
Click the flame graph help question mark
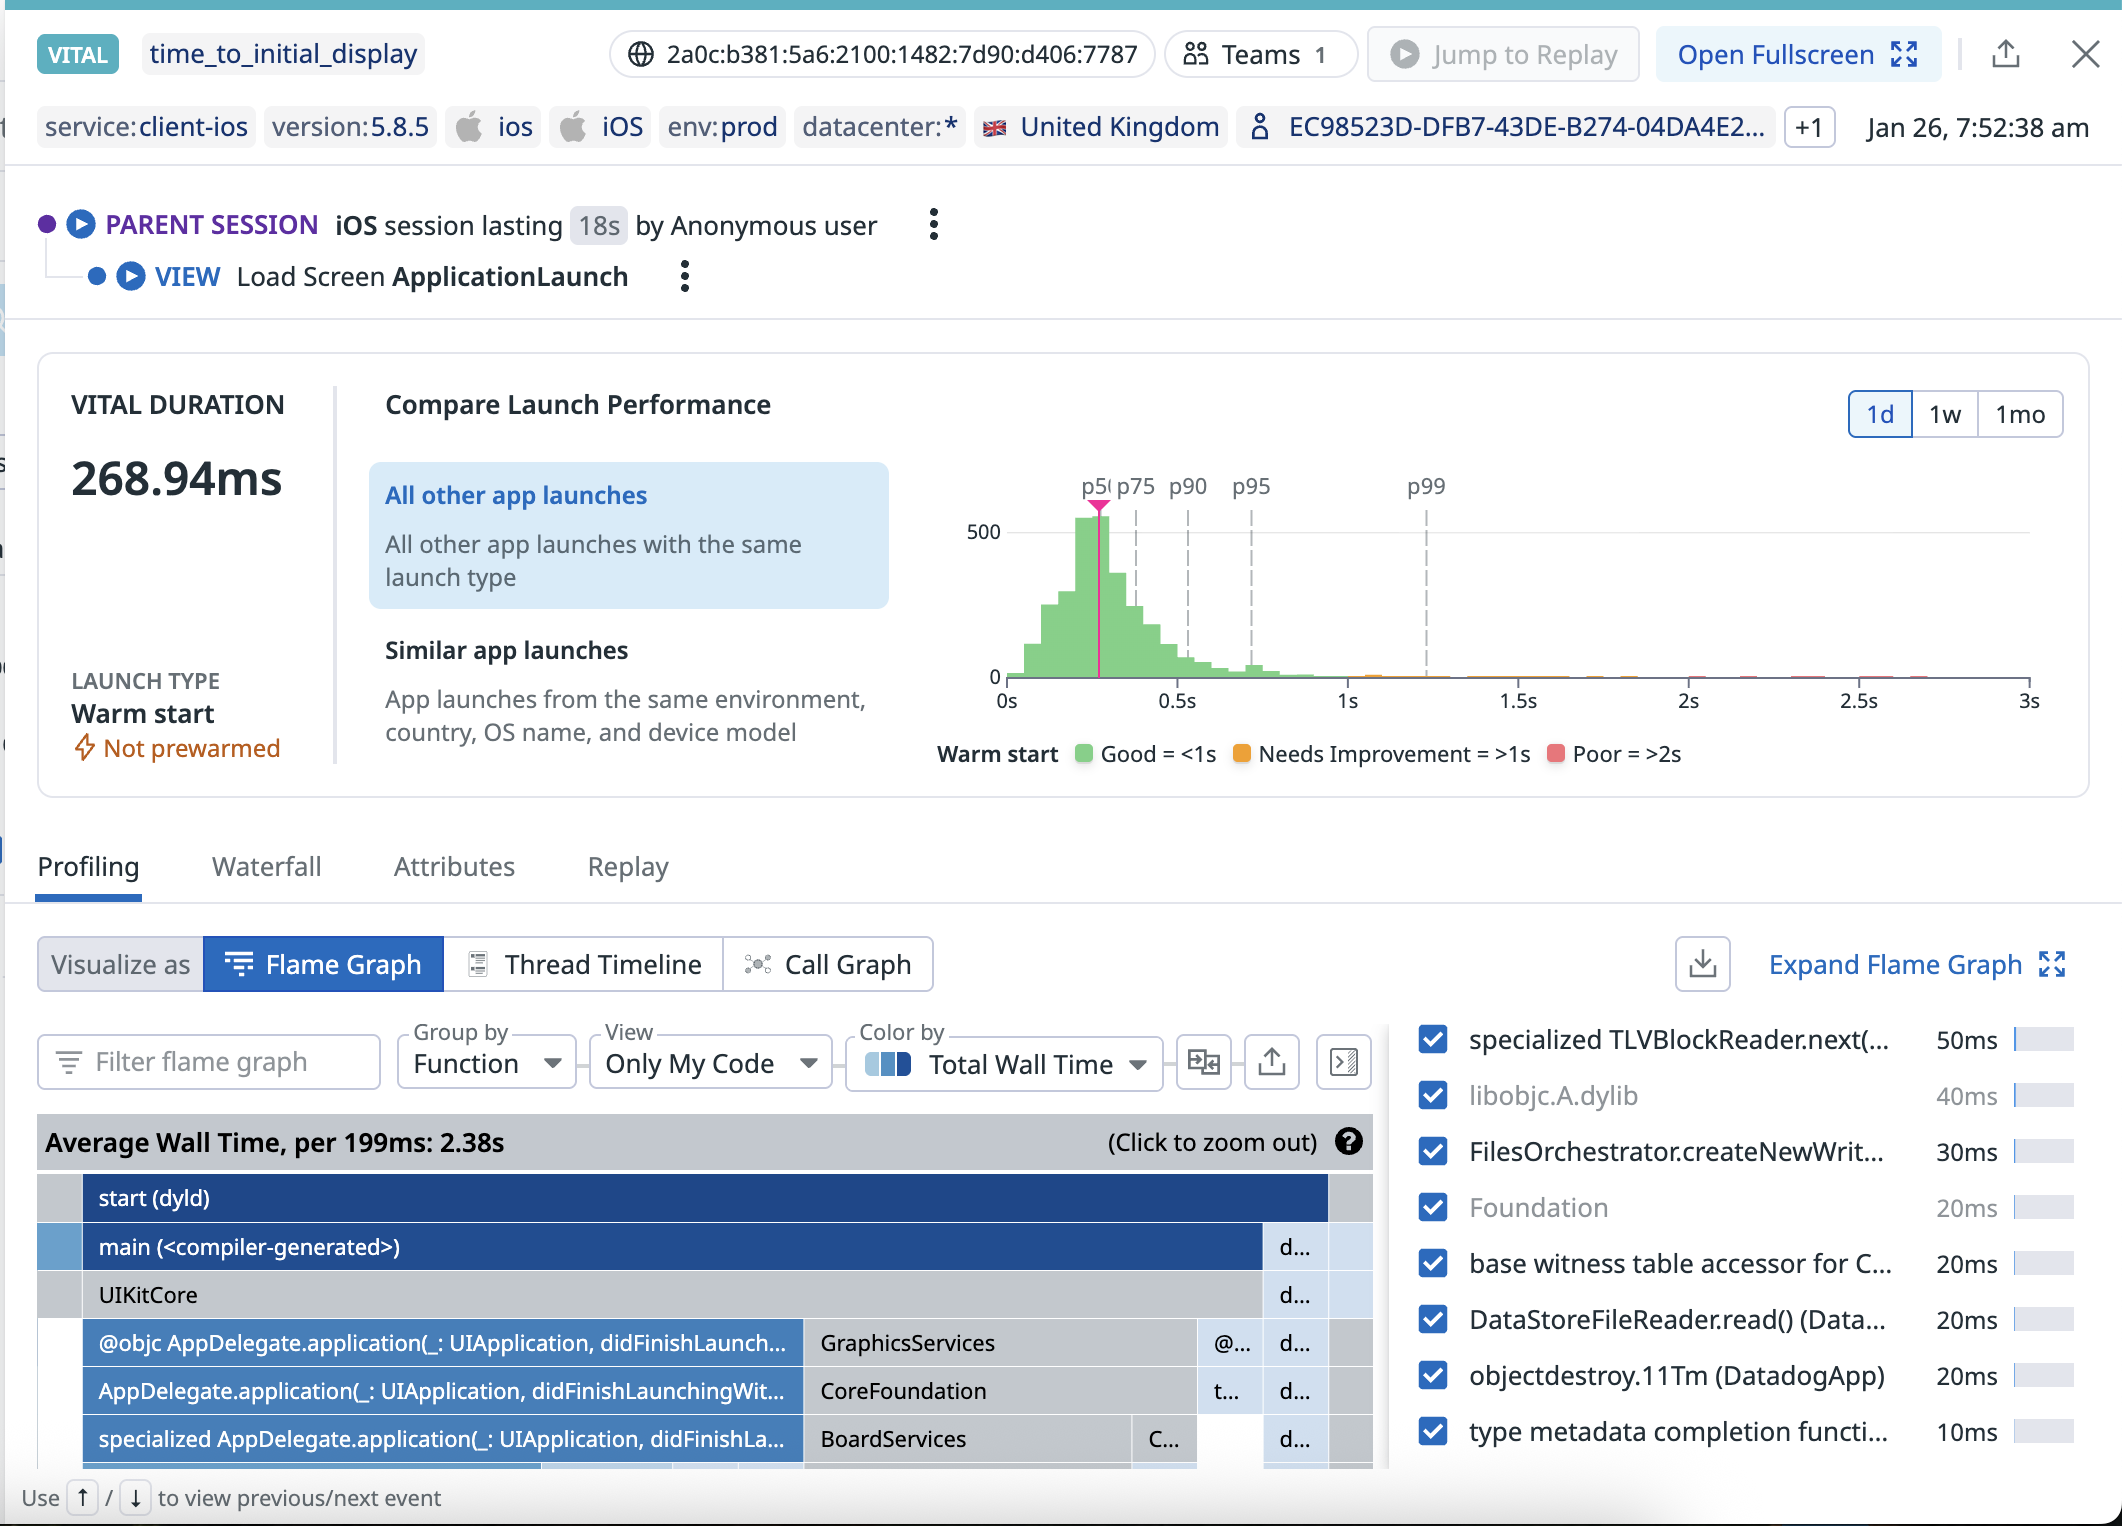pos(1349,1142)
